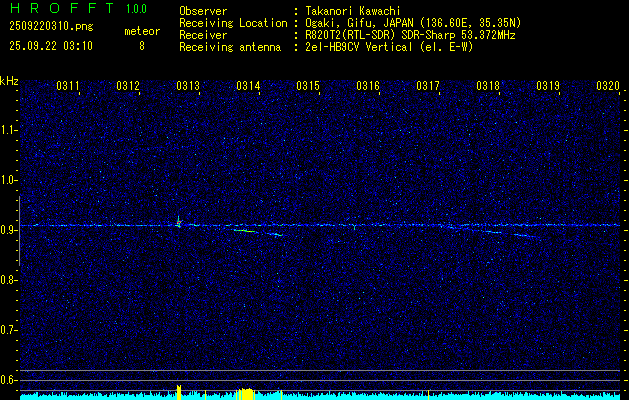Click the 0.6 kHz axis label
The width and height of the screenshot is (629, 400).
point(9,380)
